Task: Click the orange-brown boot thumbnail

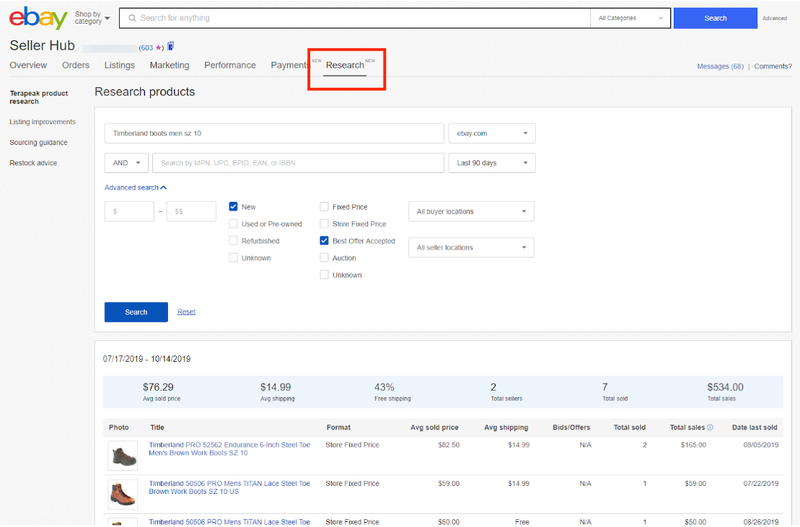Action: (x=122, y=494)
